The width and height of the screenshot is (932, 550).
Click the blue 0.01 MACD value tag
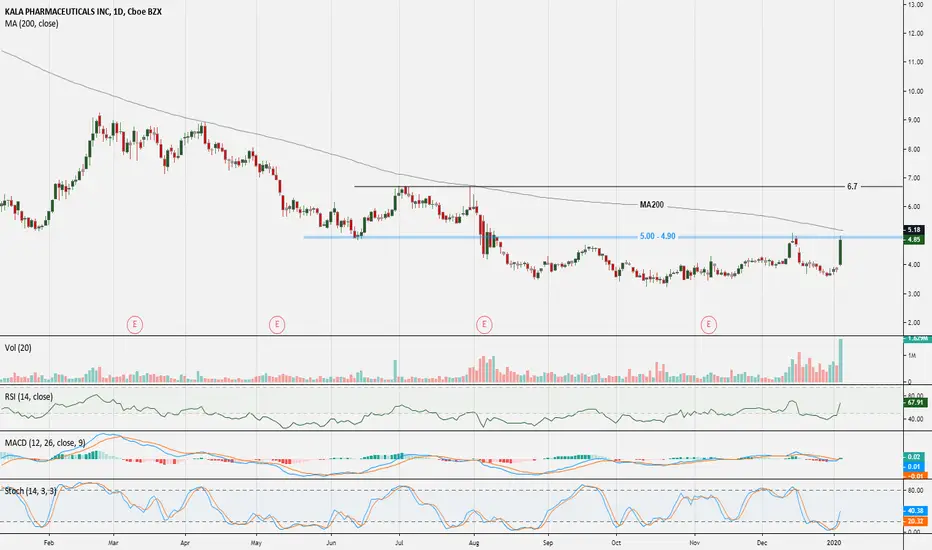(915, 467)
